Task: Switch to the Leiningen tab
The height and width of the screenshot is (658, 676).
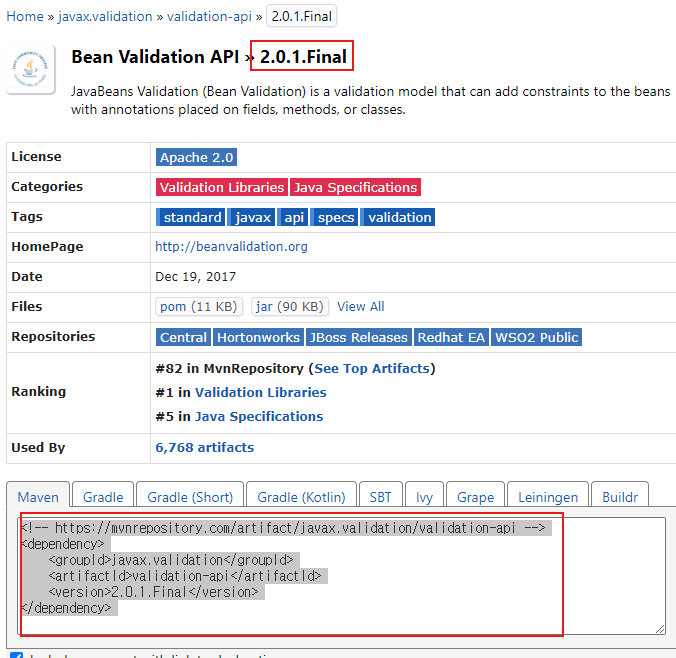Action: coord(548,497)
